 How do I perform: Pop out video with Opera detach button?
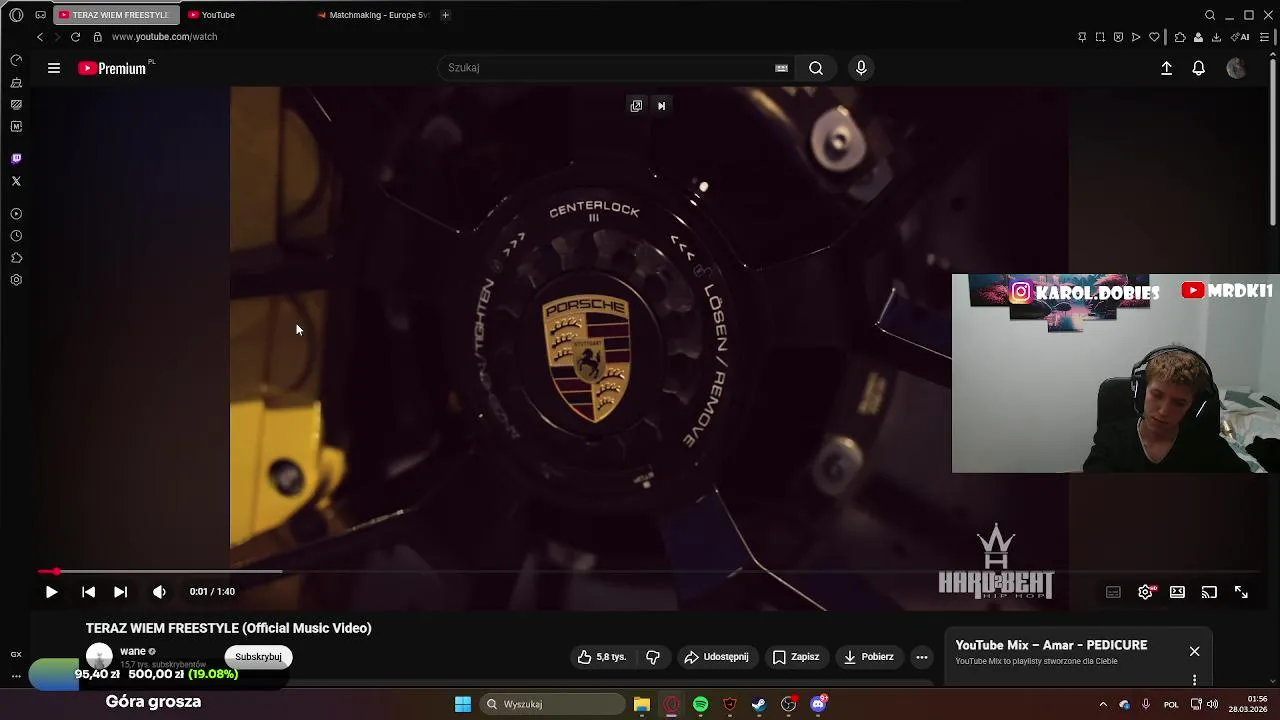(636, 105)
